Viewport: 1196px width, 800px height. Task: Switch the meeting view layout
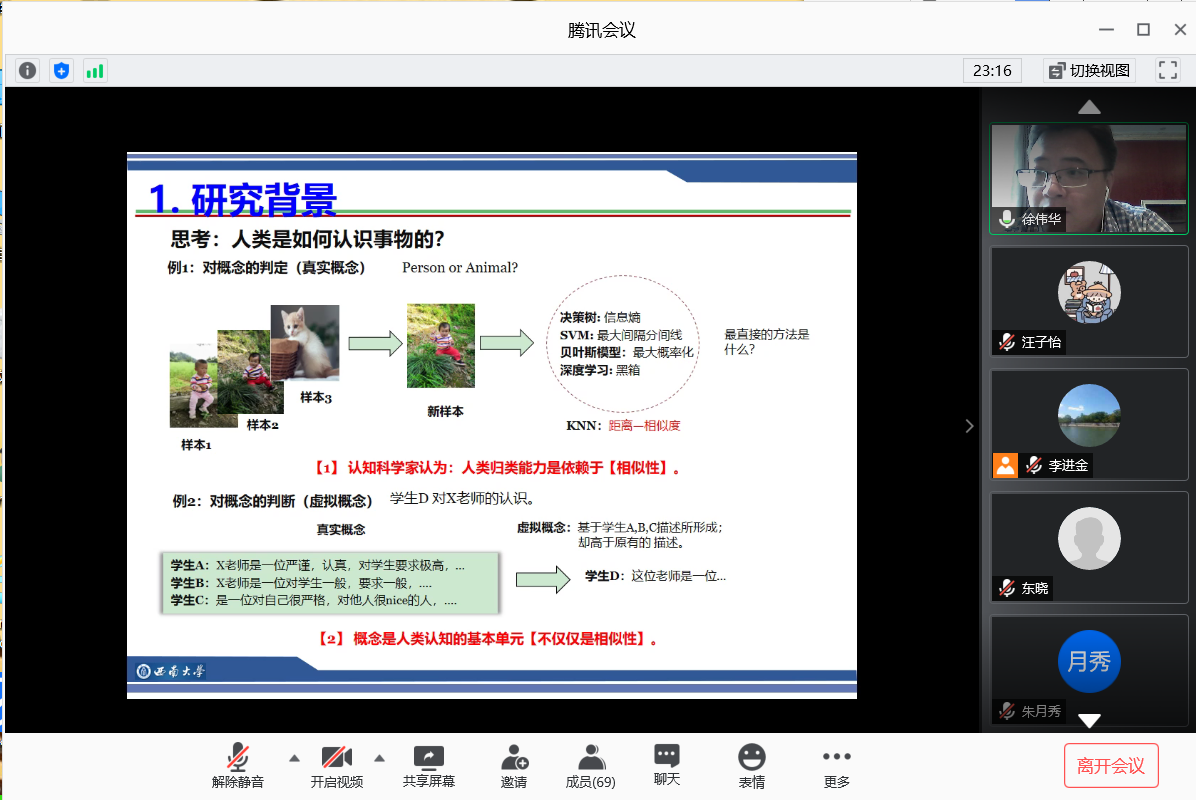coord(1089,70)
